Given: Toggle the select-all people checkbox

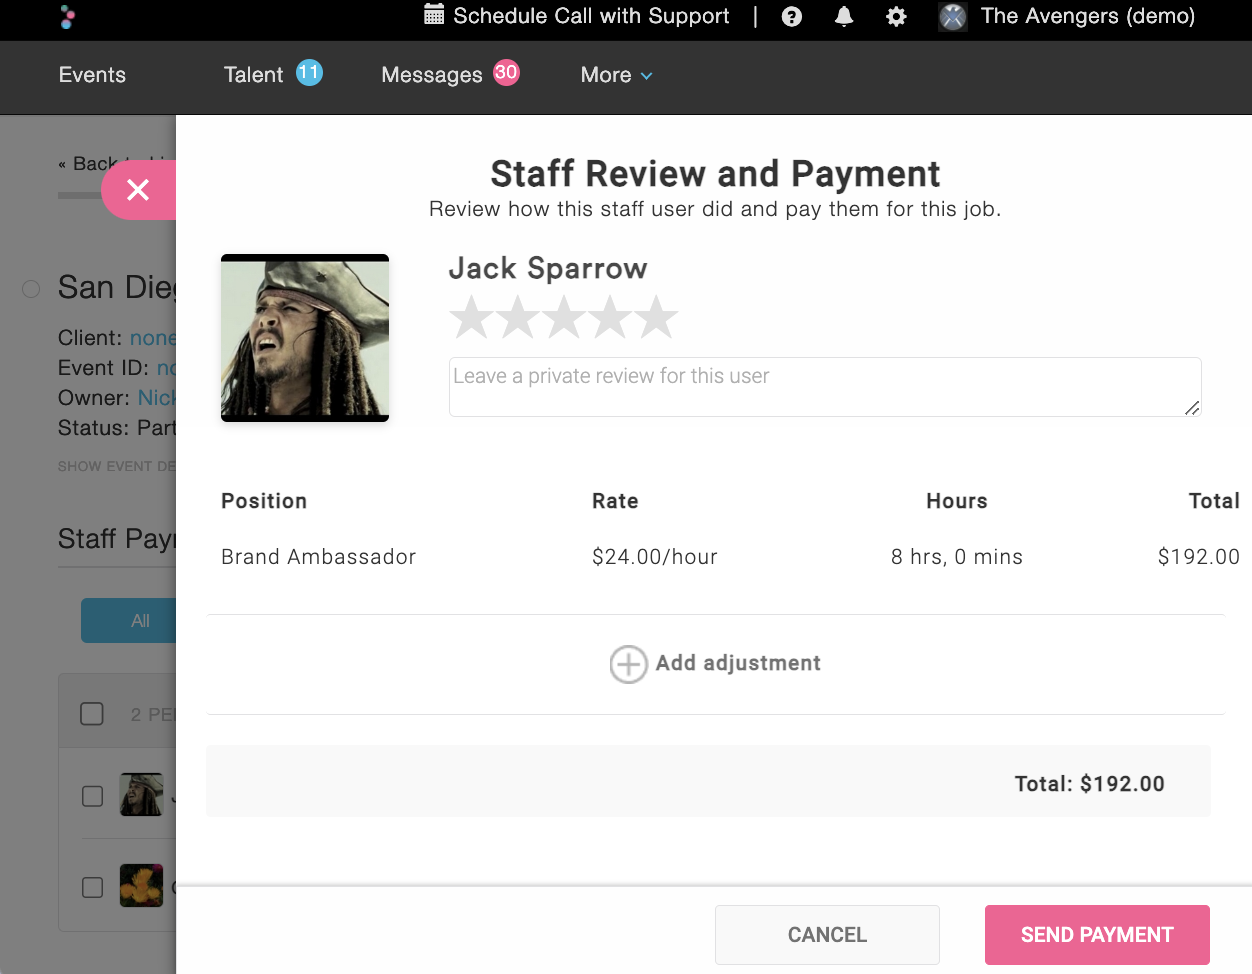Looking at the screenshot, I should (92, 714).
